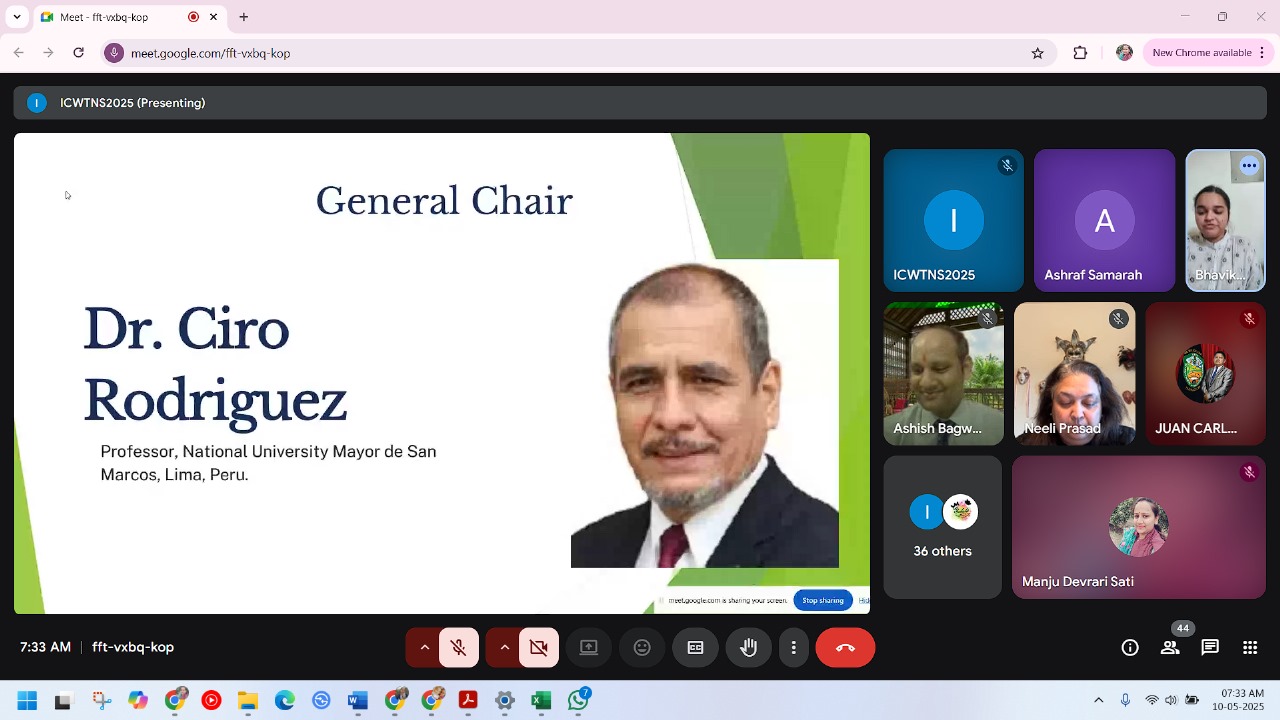1280x720 pixels.
Task: Open meeting details info icon
Action: [1130, 648]
